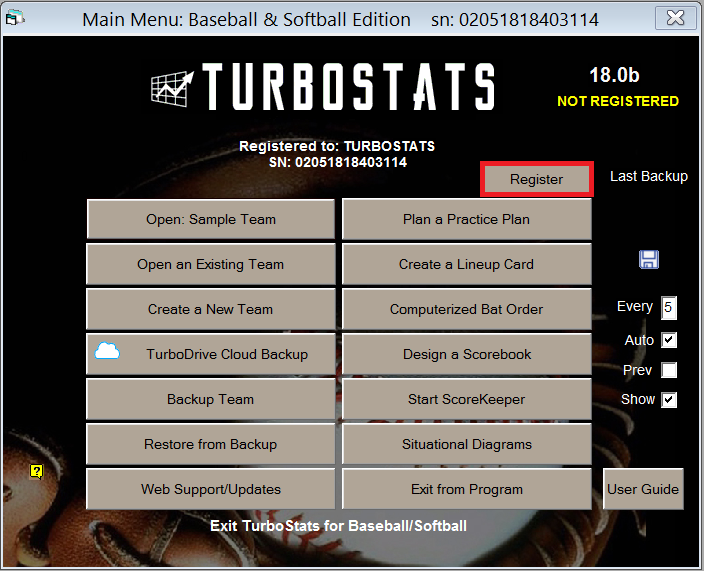Viewport: 704px width, 571px height.
Task: Open Computerized Bat Order
Action: pyautogui.click(x=466, y=309)
